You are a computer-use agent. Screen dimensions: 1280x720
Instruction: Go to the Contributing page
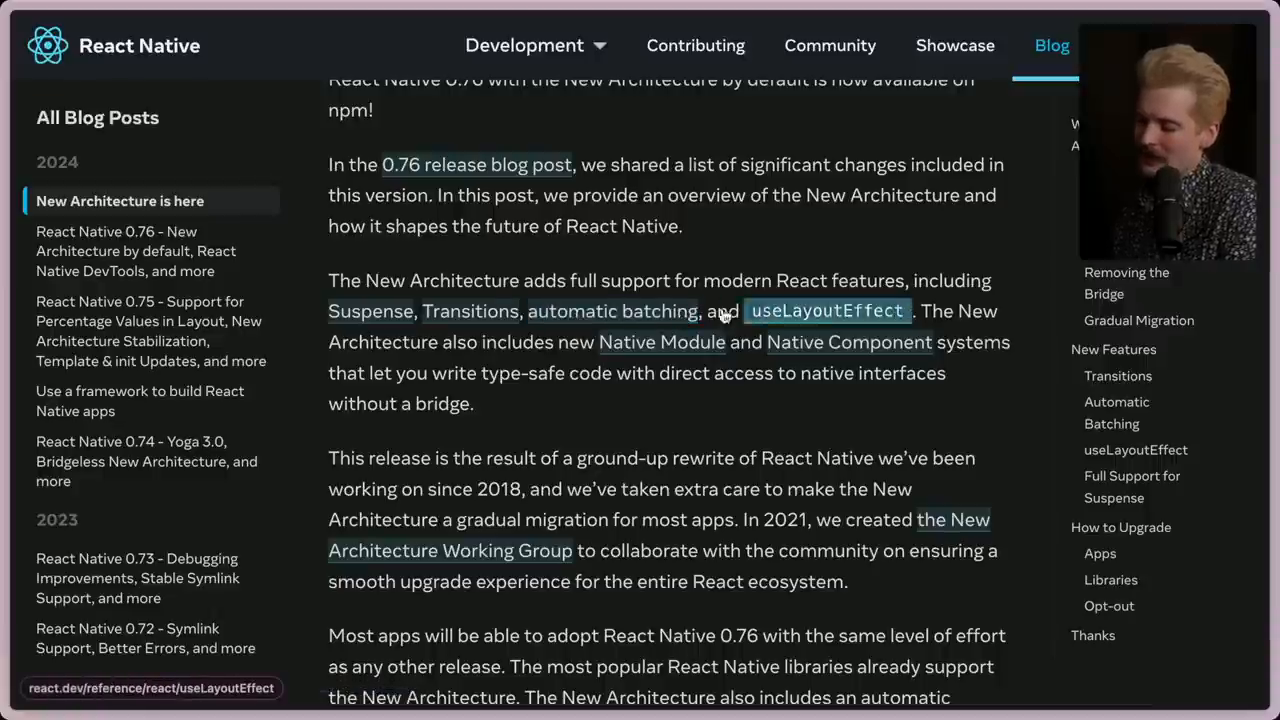696,45
